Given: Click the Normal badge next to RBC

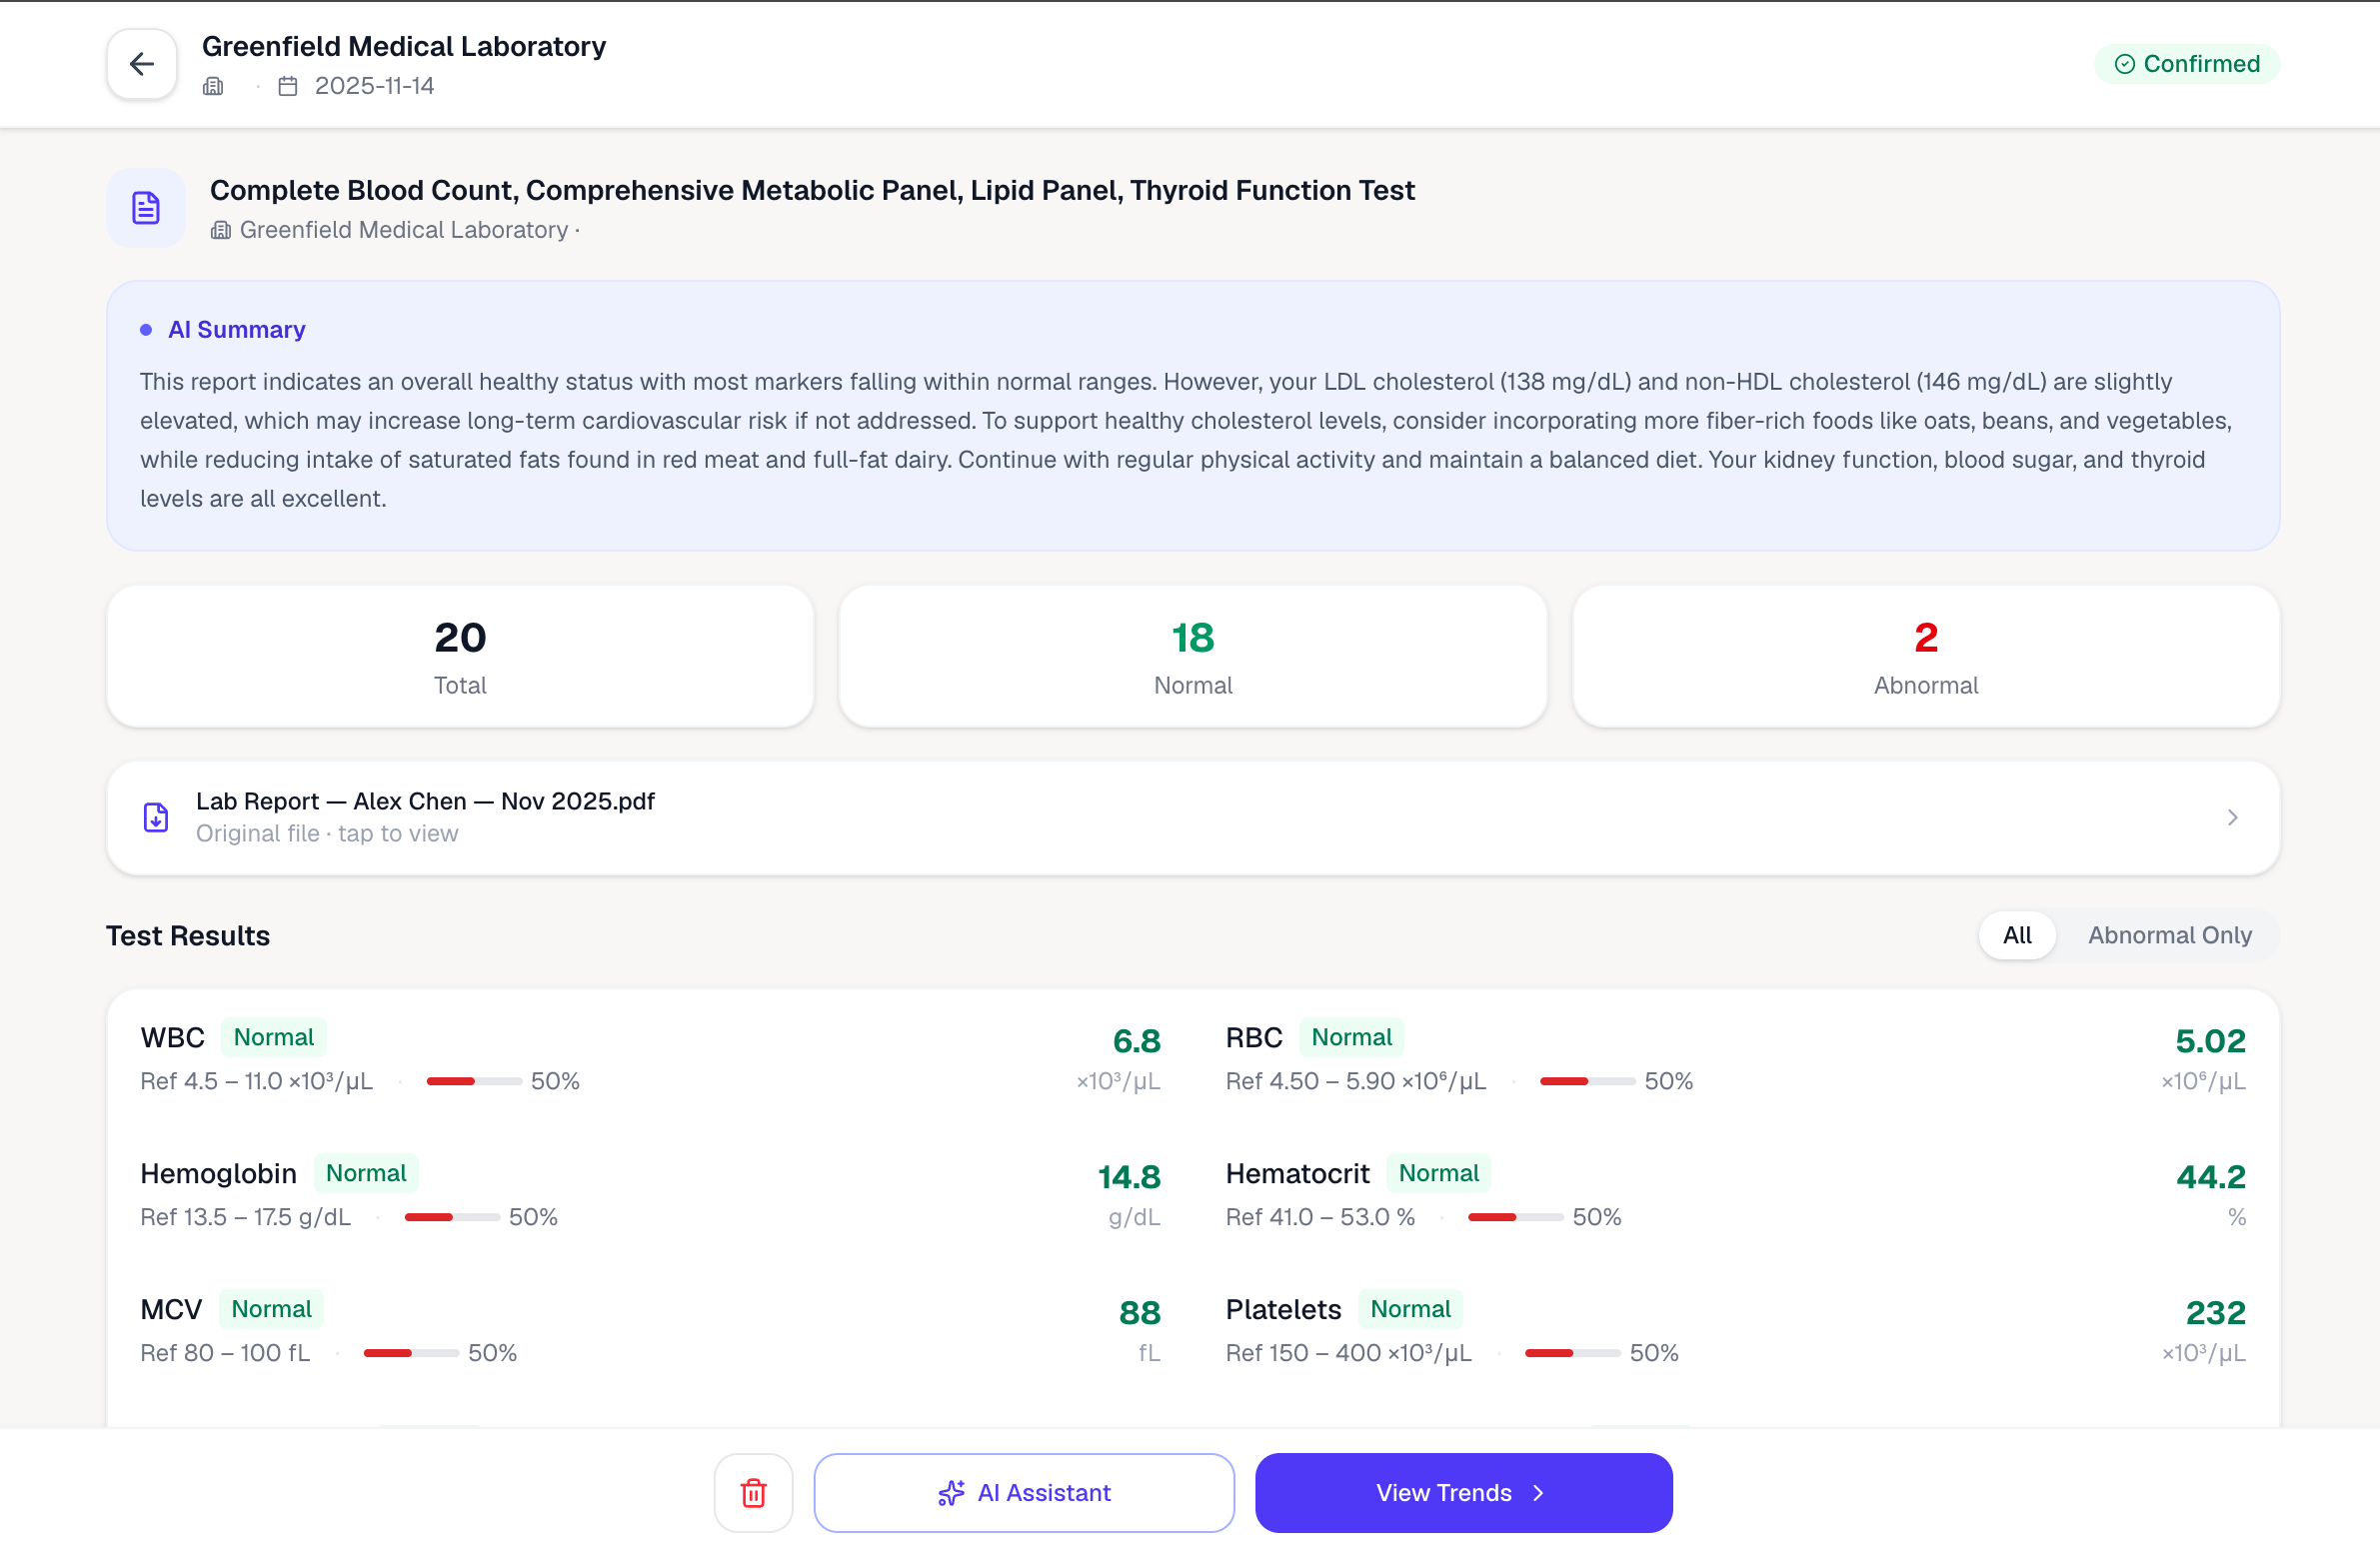Looking at the screenshot, I should (1351, 1037).
